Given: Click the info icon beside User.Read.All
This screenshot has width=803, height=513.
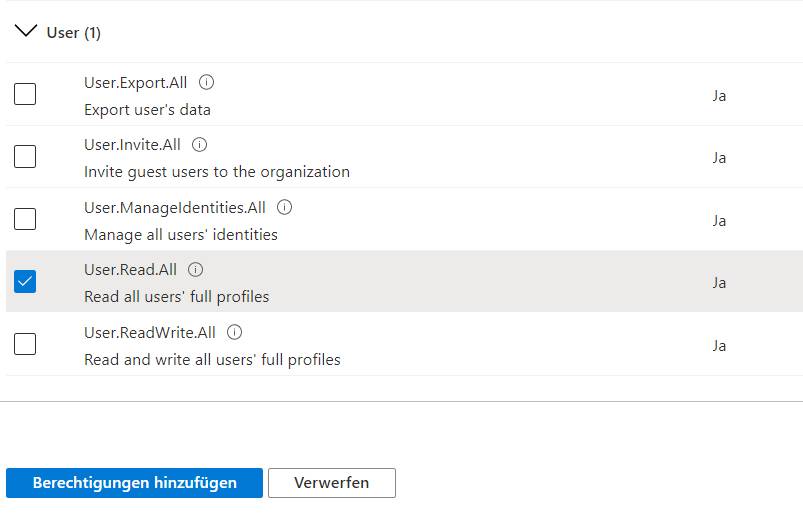Looking at the screenshot, I should pos(195,269).
